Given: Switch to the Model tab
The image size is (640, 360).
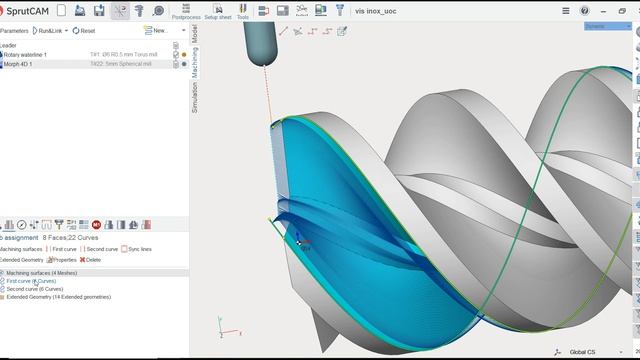Looking at the screenshot, I should point(195,33).
